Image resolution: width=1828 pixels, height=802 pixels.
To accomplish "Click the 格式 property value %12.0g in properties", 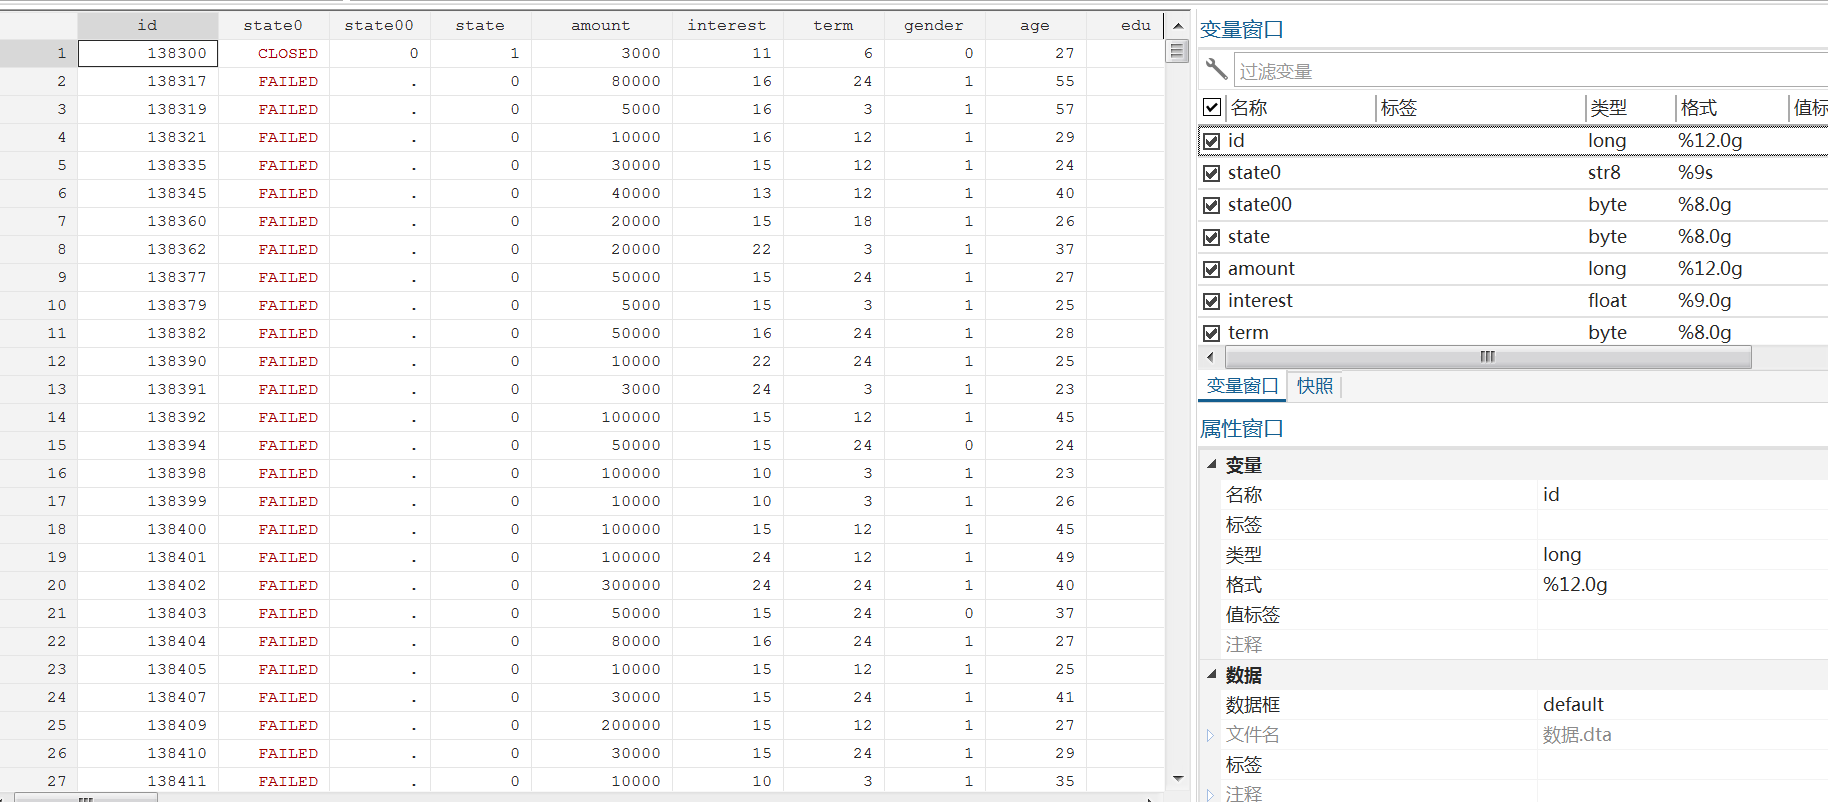I will (x=1575, y=585).
